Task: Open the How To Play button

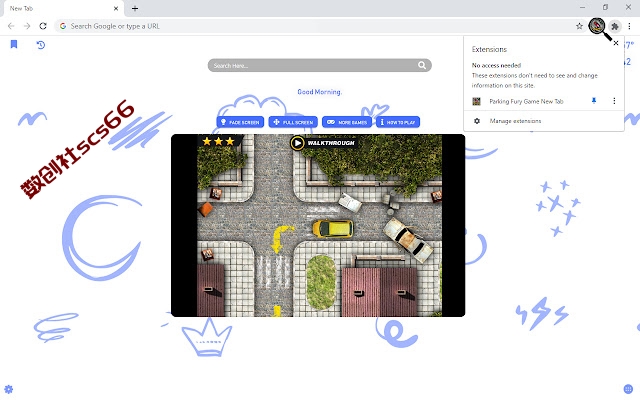Action: pos(398,122)
